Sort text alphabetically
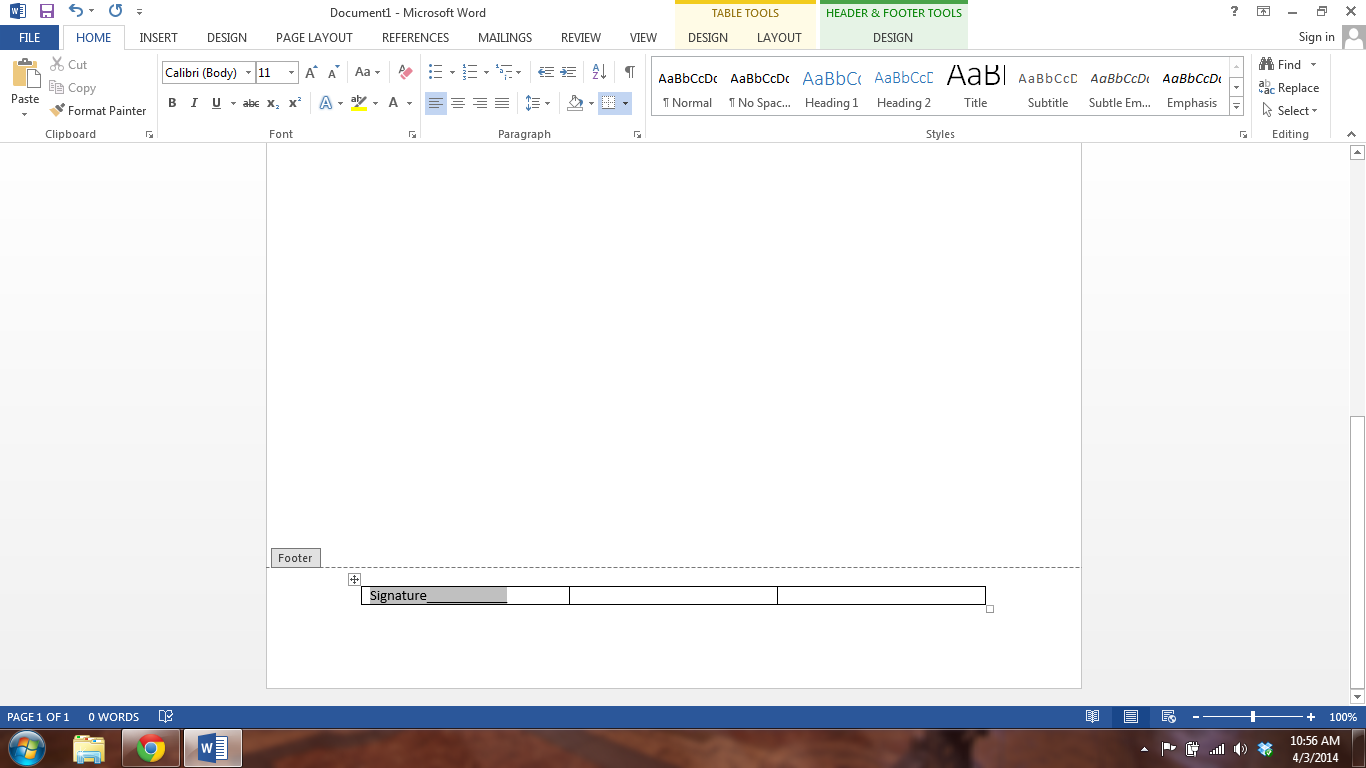Screen dimensions: 1366x768 click(x=599, y=72)
